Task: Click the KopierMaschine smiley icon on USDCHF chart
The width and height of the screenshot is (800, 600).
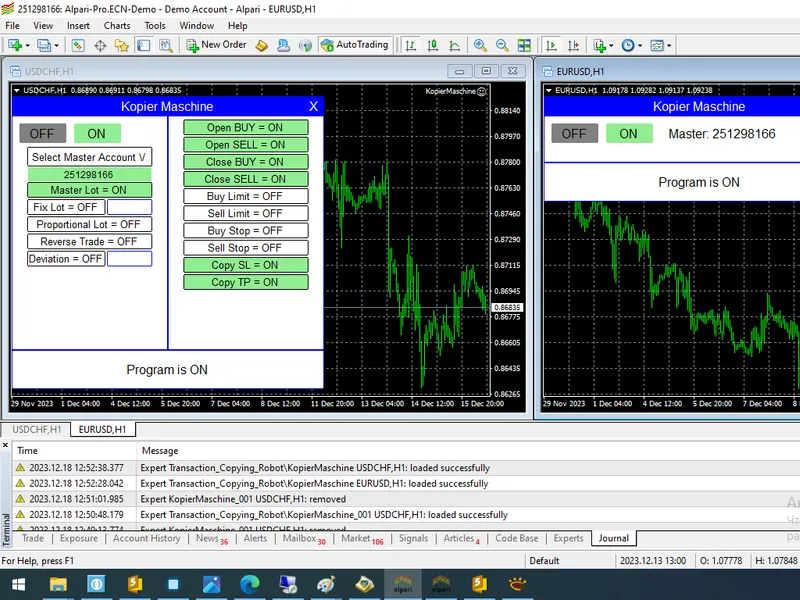Action: (482, 91)
